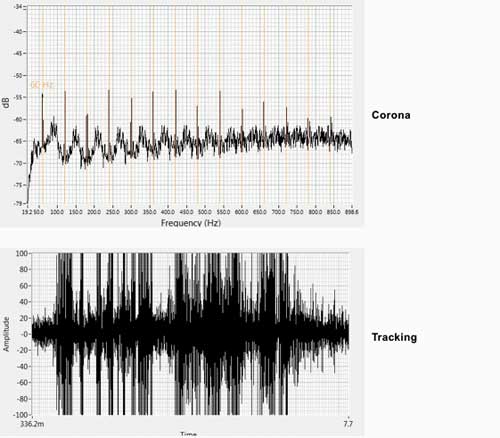Click the -80 tick on Amplitude axis
This screenshot has width=500, height=438.
[22, 399]
